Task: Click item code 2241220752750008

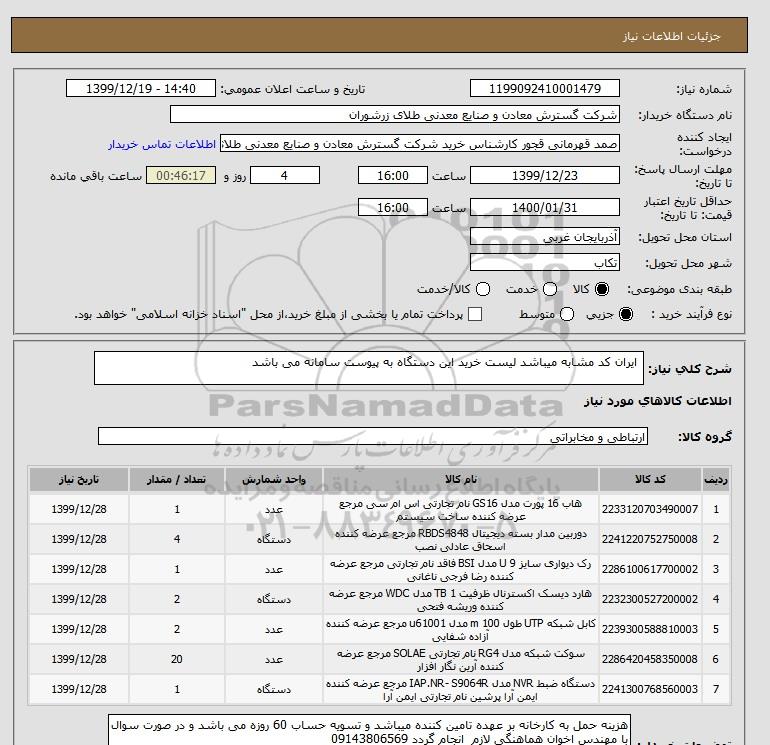Action: 650,539
